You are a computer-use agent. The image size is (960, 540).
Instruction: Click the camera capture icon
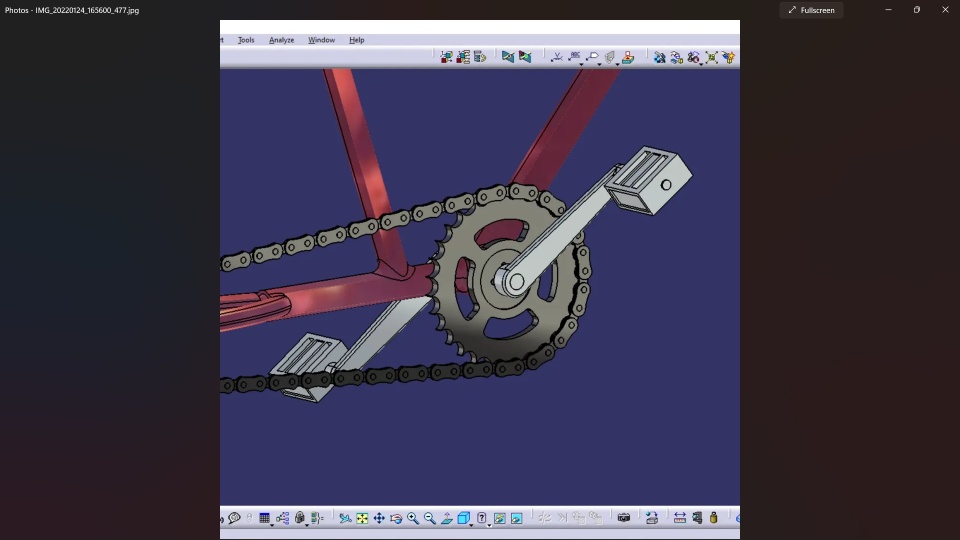624,518
